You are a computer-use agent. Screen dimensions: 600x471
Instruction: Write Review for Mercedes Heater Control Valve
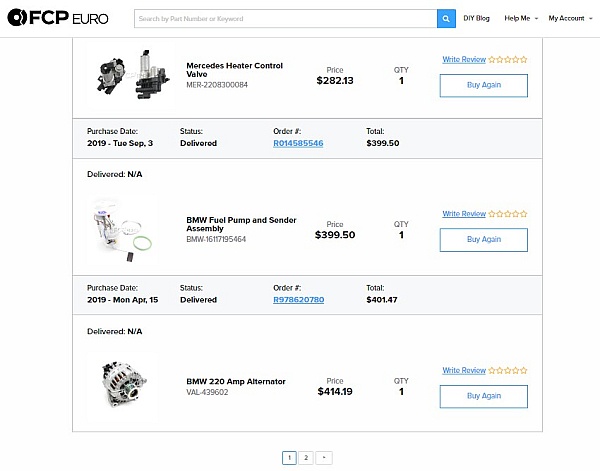pos(464,59)
